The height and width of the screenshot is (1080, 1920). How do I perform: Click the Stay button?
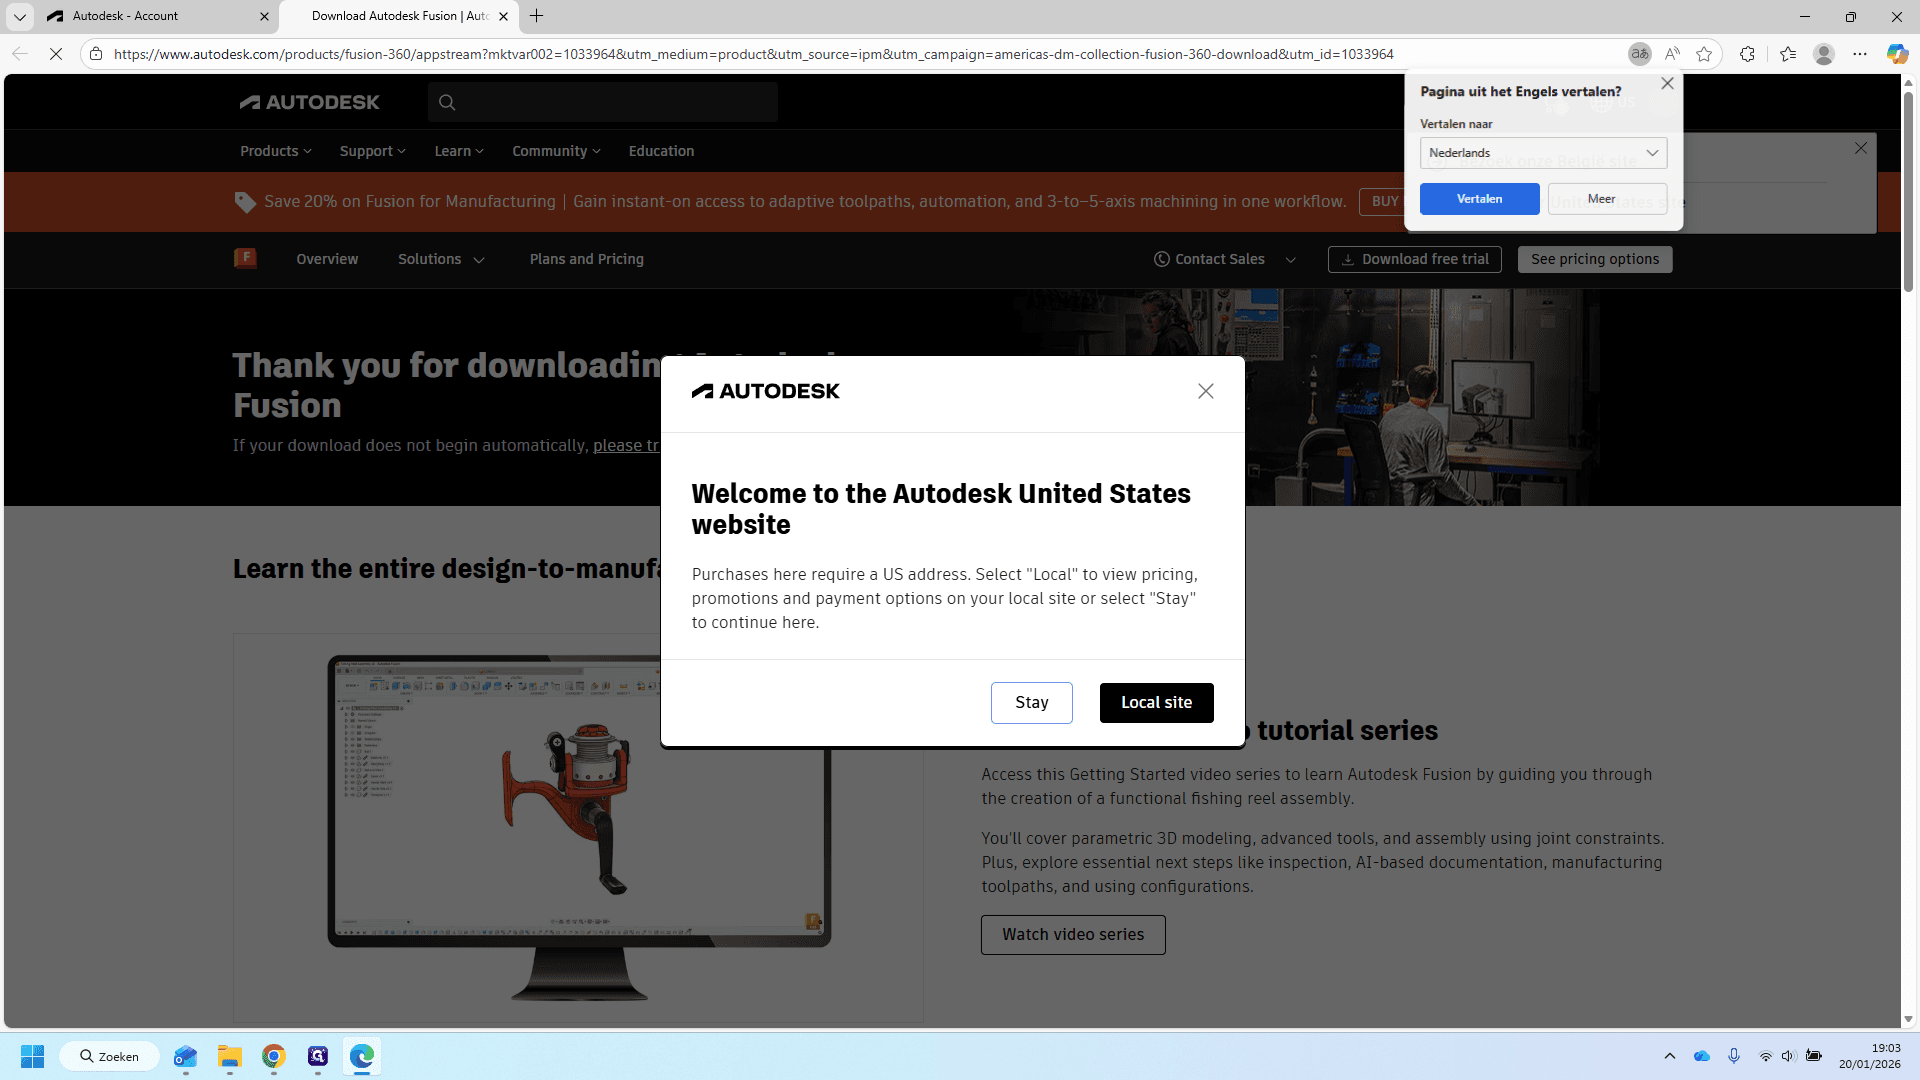click(x=1032, y=703)
